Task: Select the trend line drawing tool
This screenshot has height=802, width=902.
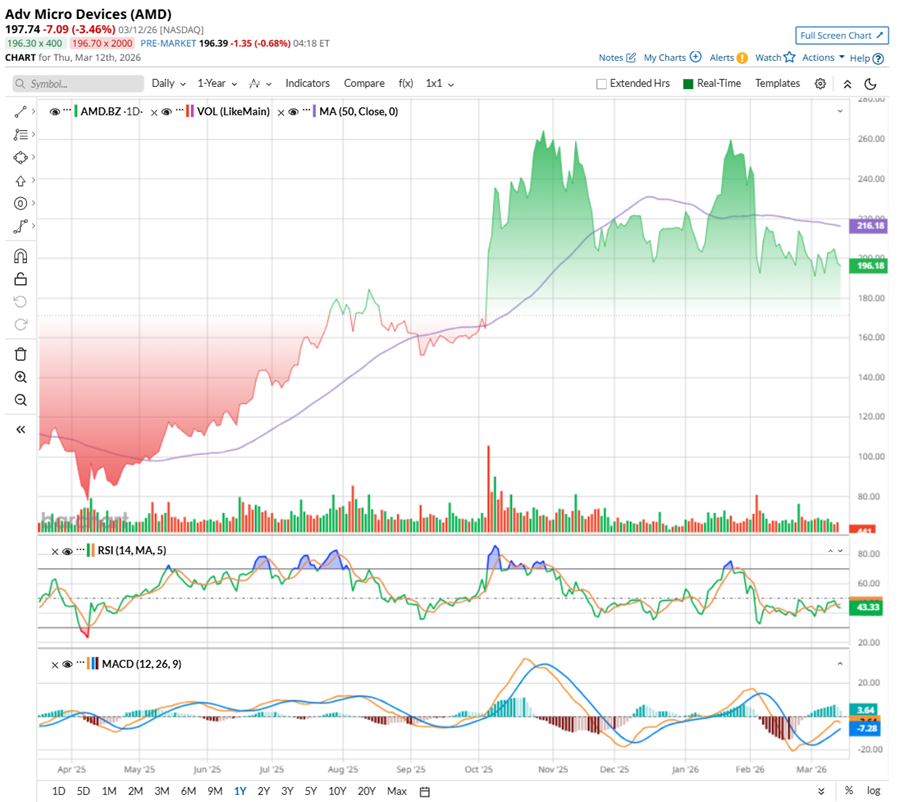Action: [x=21, y=112]
